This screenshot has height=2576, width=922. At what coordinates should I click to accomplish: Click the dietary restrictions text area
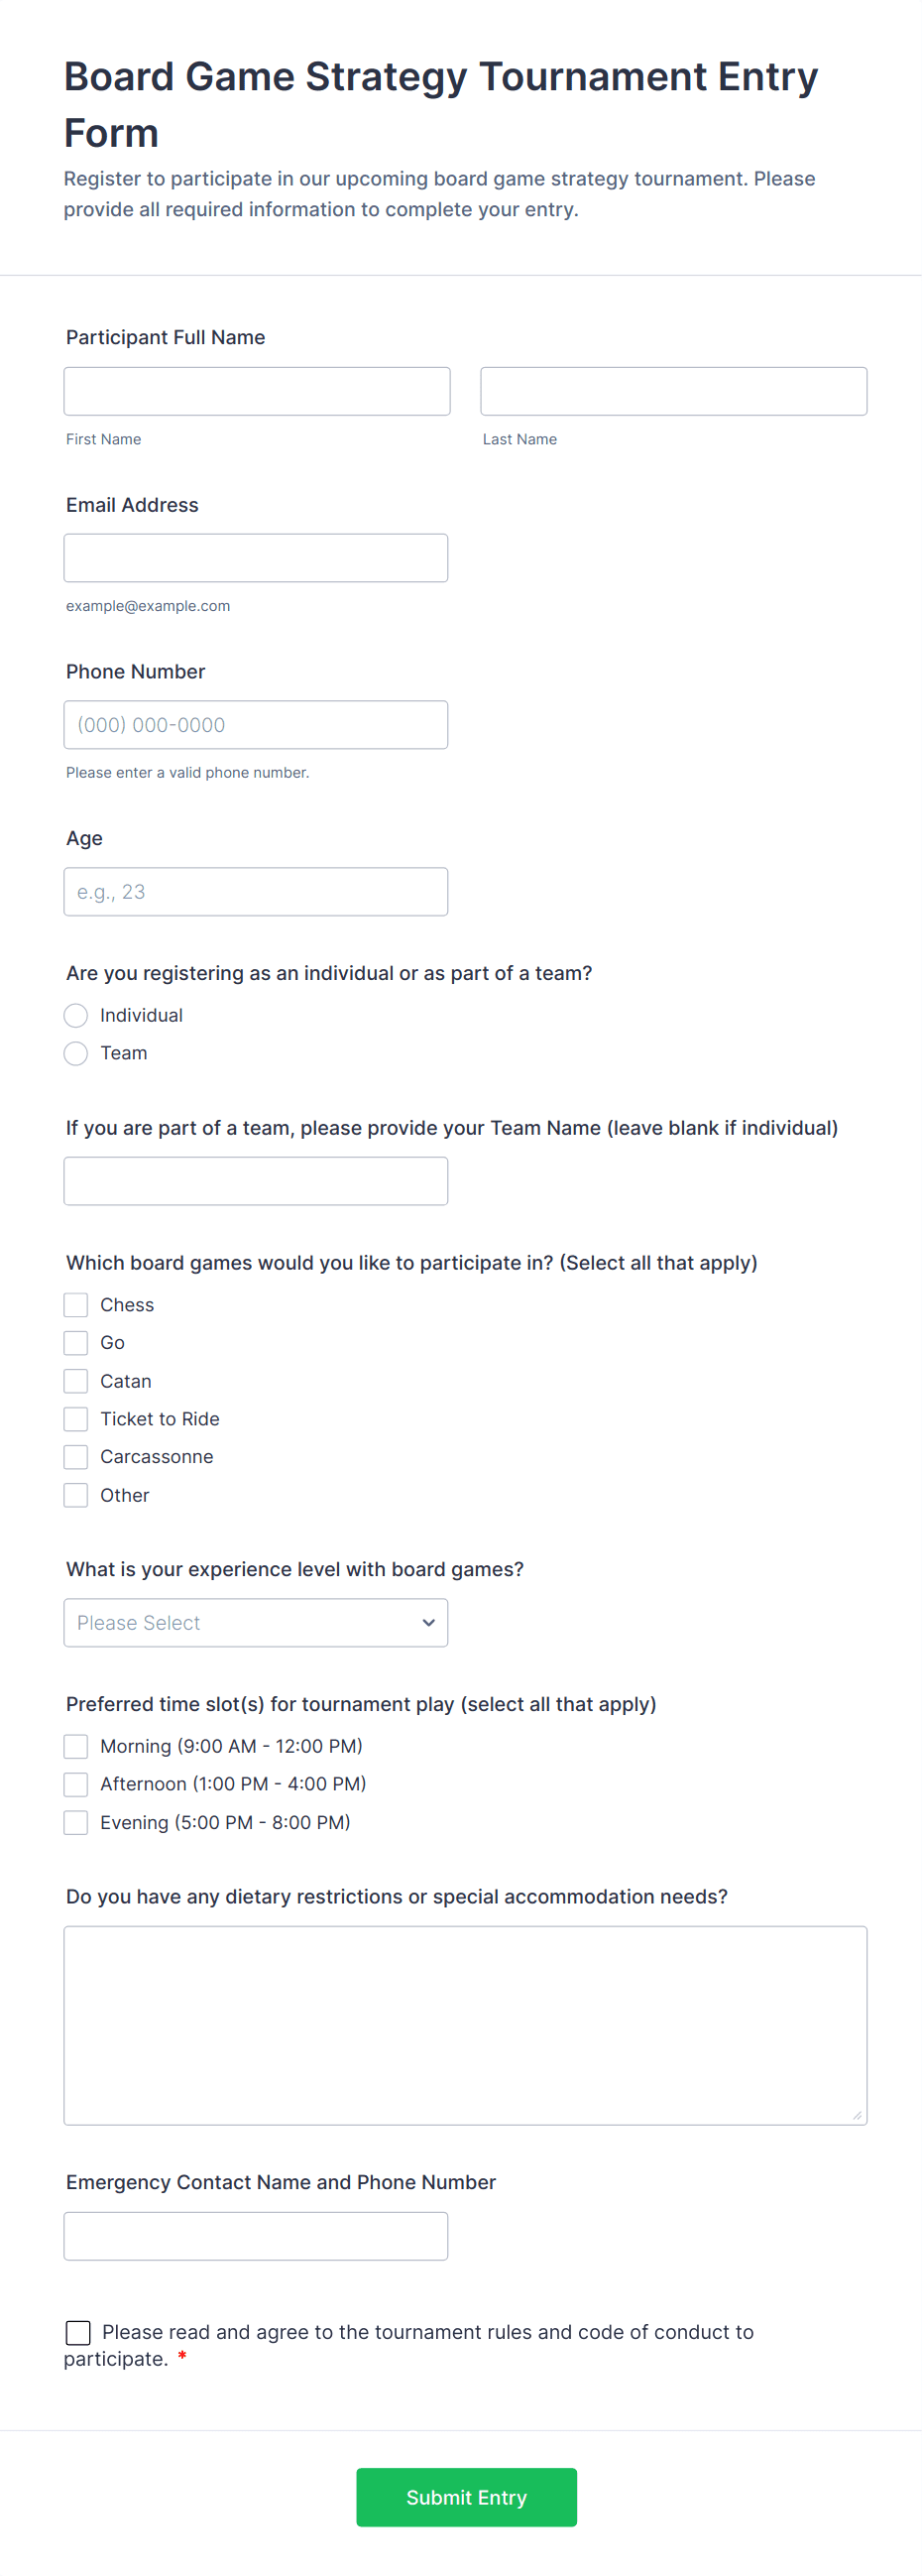pos(465,2025)
